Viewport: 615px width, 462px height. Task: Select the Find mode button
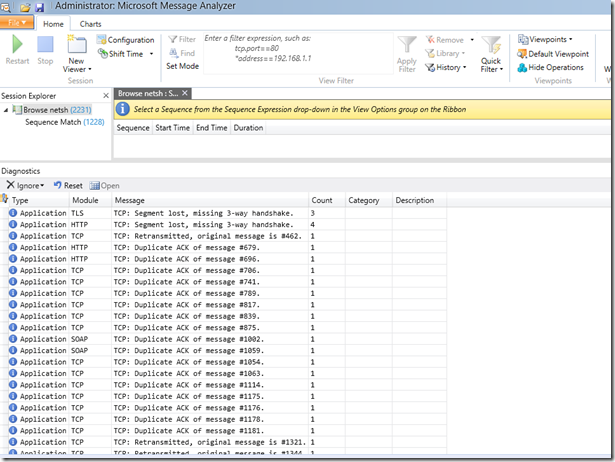pyautogui.click(x=182, y=53)
